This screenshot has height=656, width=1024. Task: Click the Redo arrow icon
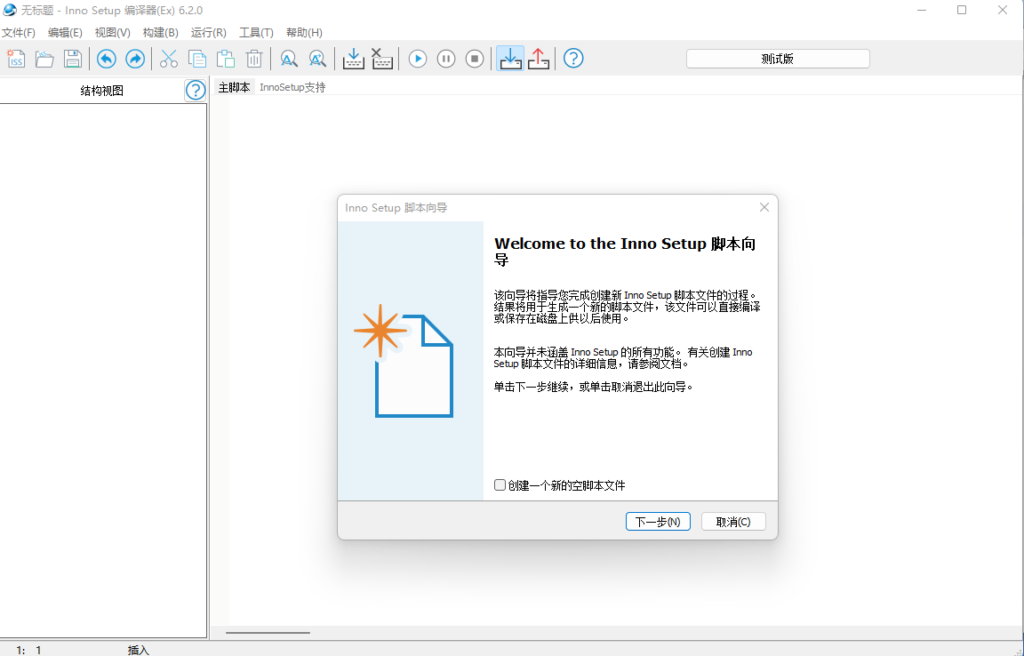pyautogui.click(x=134, y=58)
